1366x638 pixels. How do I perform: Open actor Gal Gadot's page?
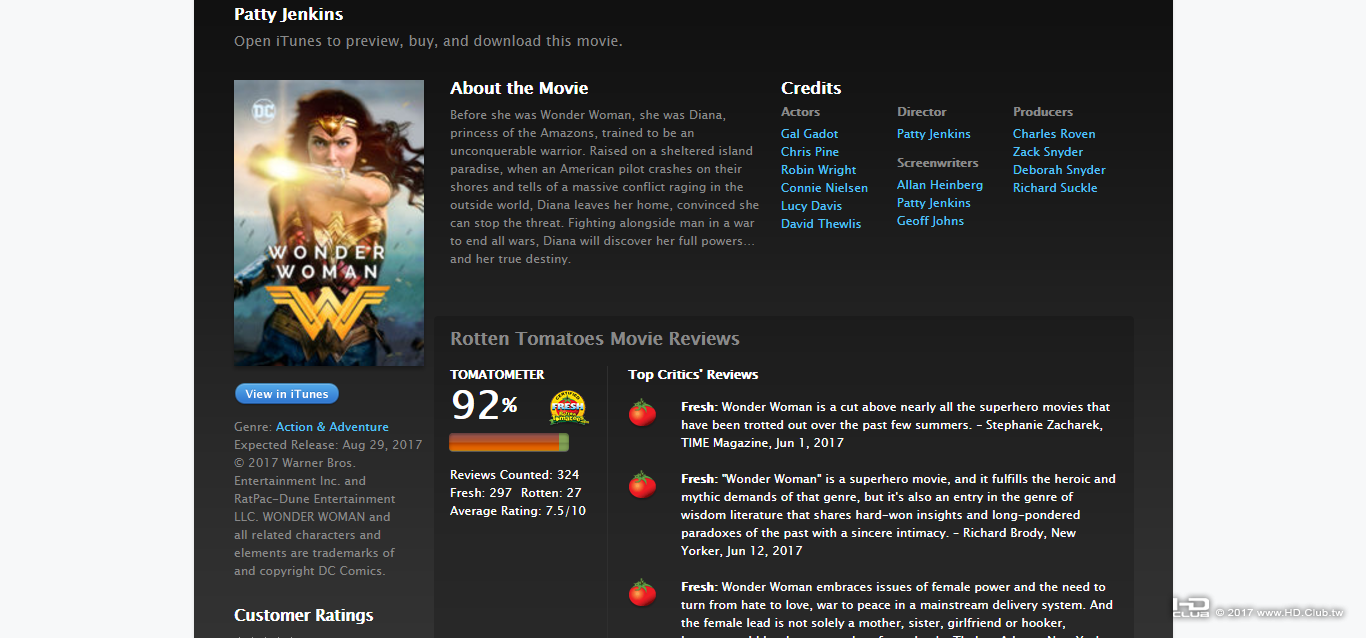coord(809,134)
